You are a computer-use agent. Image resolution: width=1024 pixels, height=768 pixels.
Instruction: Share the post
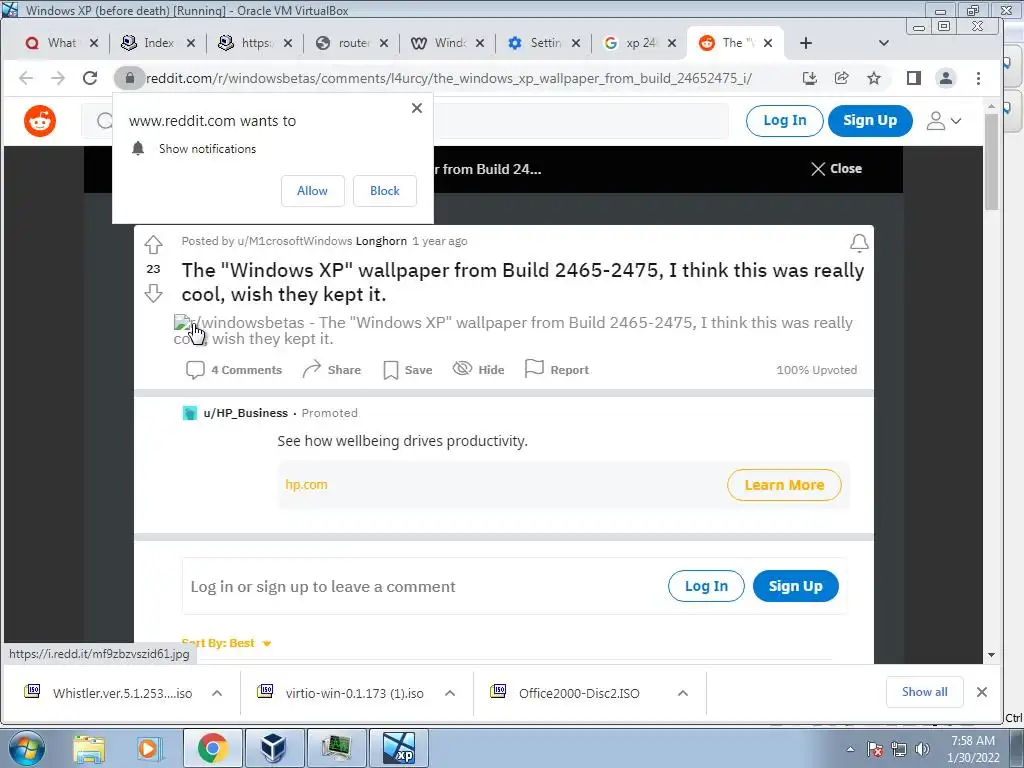tap(332, 370)
